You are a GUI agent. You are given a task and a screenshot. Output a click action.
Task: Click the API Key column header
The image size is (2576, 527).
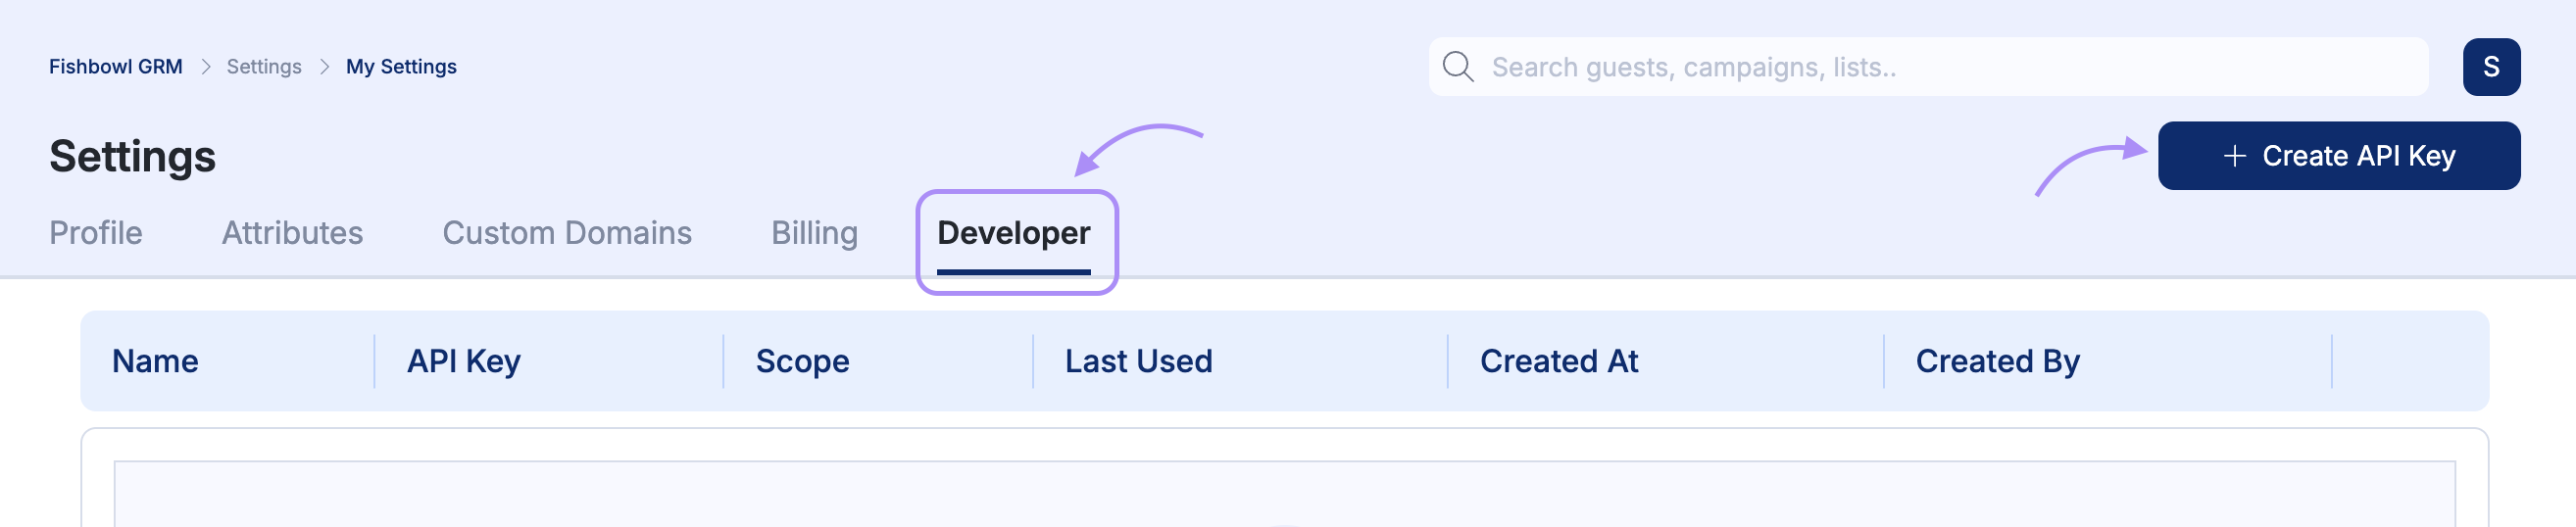point(464,361)
